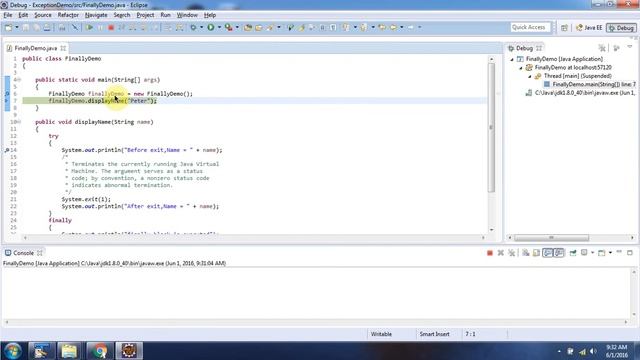
Task: Toggle Show Console on Standard Out change
Action: coord(548,253)
